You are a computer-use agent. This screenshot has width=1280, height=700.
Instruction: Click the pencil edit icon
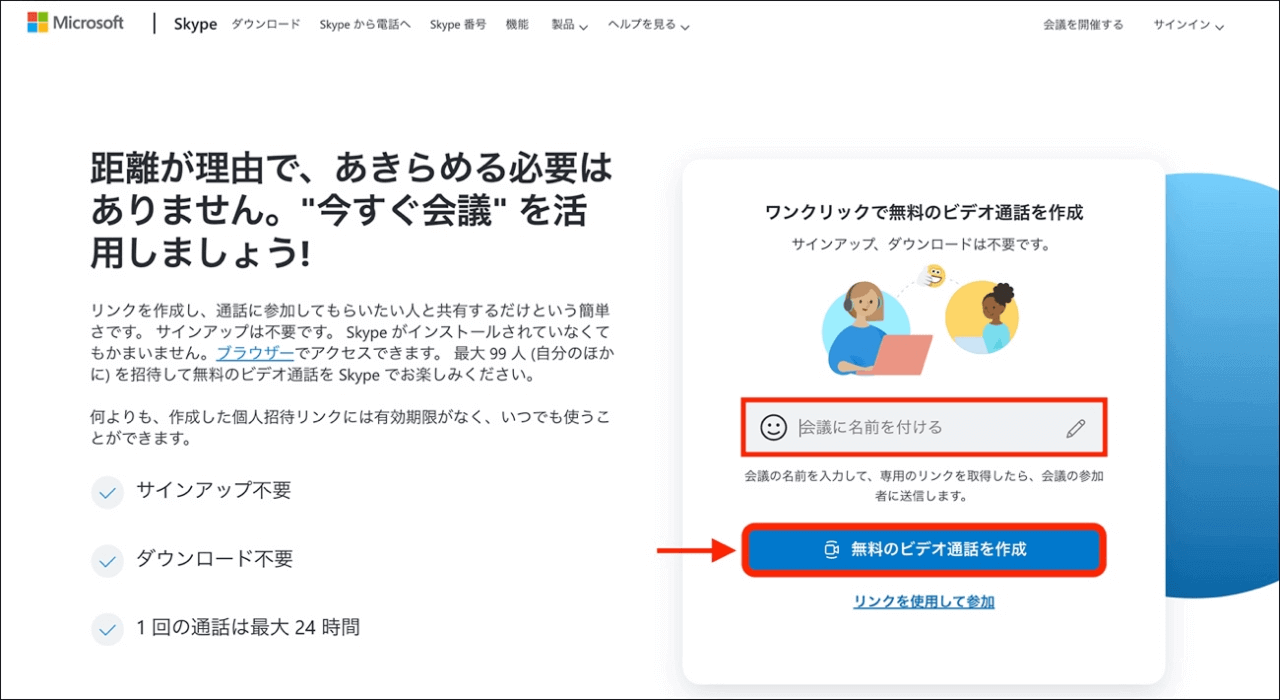(1076, 429)
